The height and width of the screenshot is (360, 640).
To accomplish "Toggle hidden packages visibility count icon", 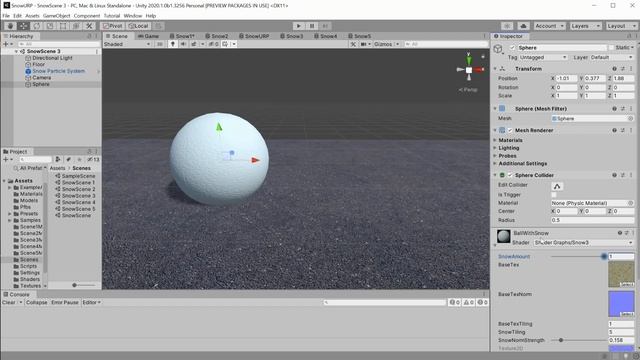I will tap(93, 160).
